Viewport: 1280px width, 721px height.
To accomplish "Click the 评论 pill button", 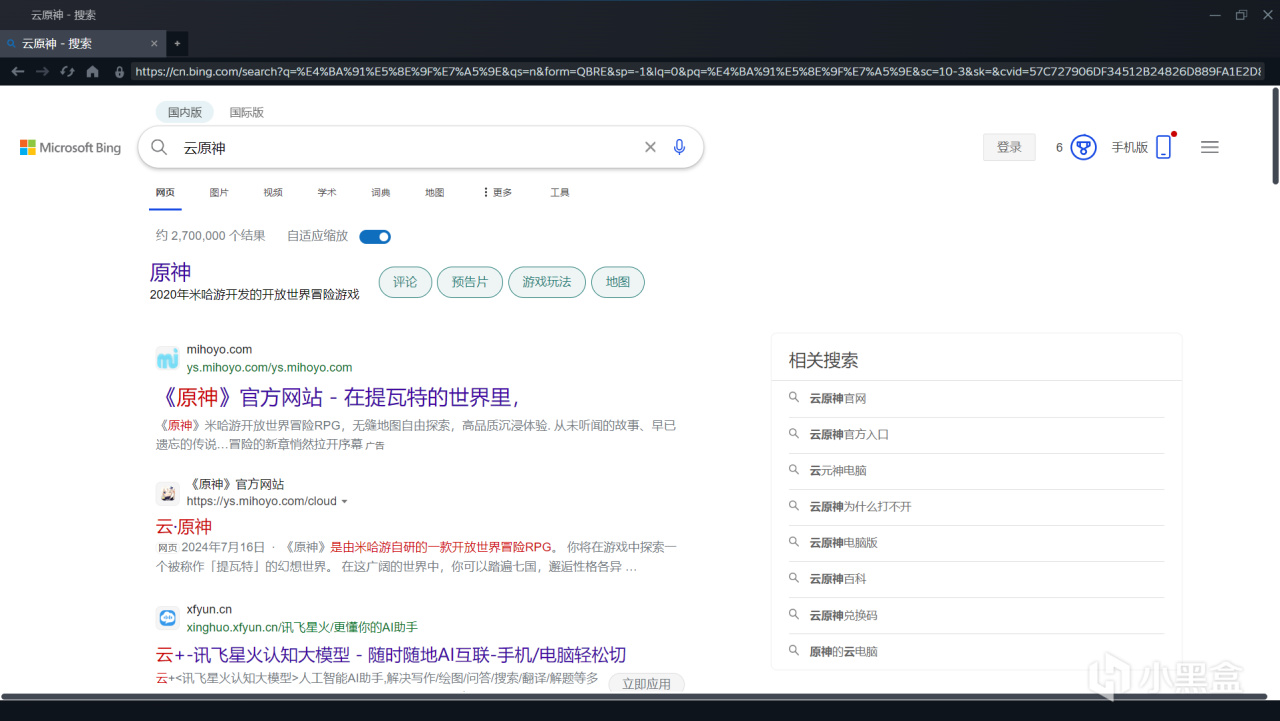I will (x=405, y=282).
